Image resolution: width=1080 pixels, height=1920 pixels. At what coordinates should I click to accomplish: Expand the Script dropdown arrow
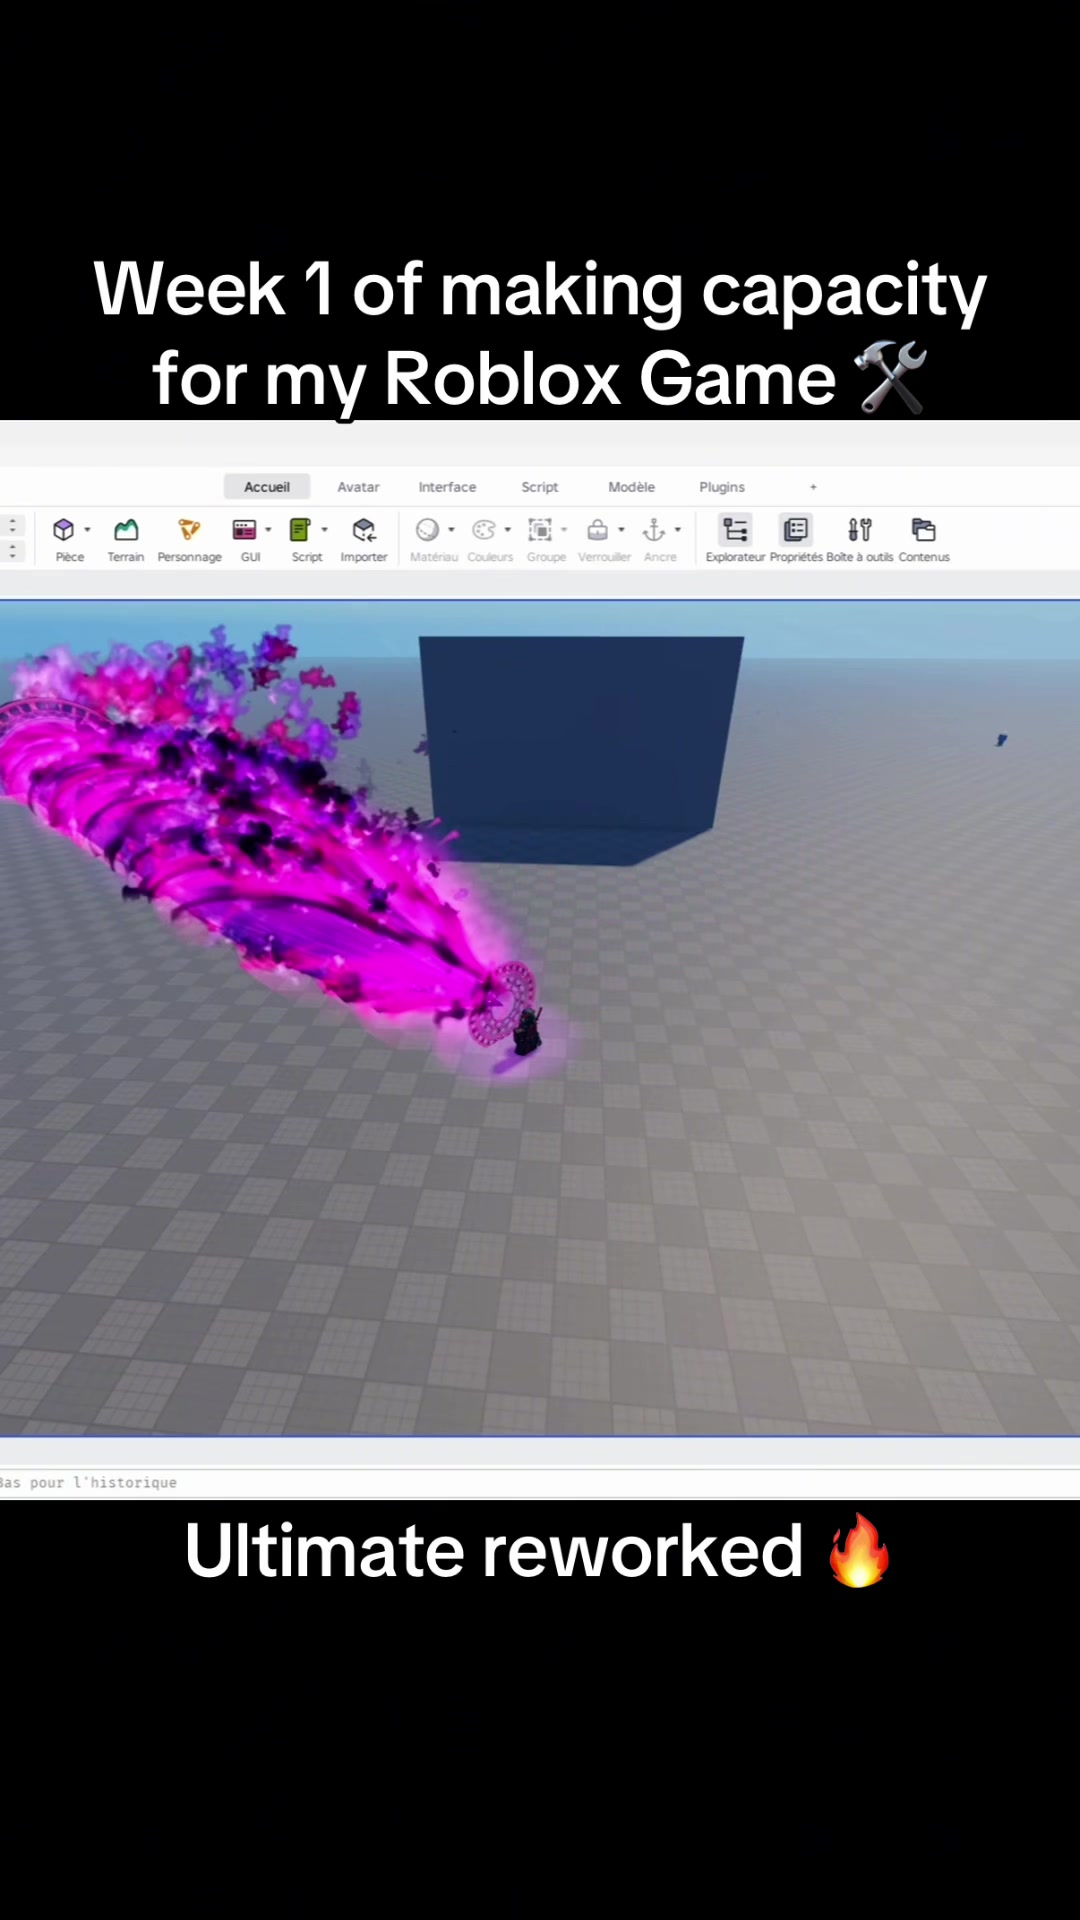point(324,530)
